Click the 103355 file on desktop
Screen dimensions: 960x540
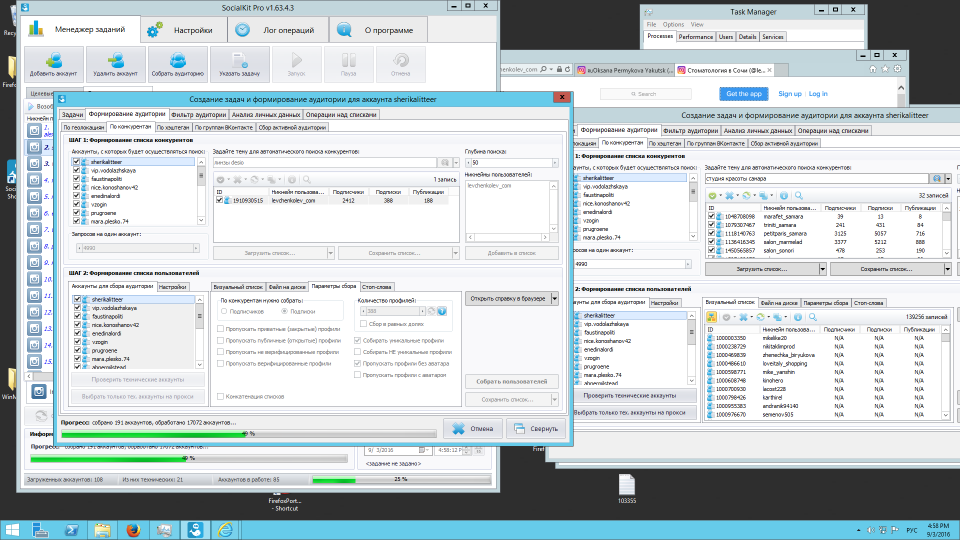pyautogui.click(x=627, y=489)
